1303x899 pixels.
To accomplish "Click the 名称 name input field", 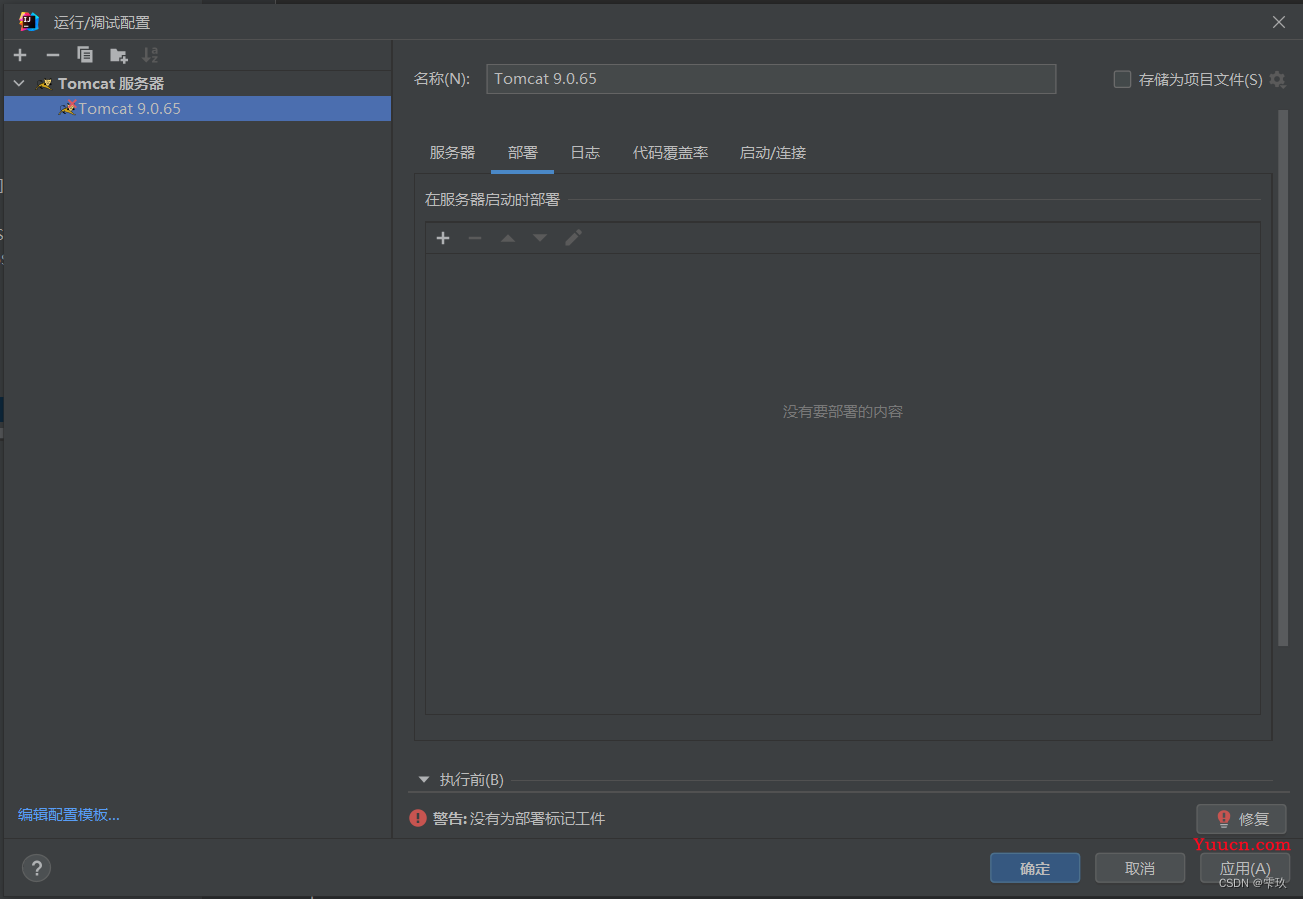I will pos(771,79).
